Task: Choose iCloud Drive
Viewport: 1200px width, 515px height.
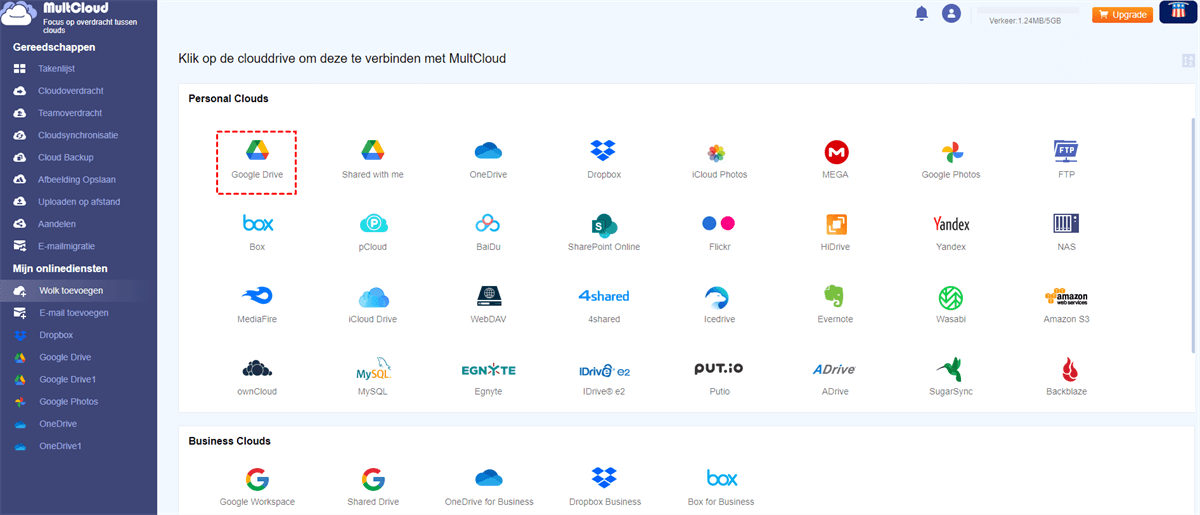Action: pos(373,305)
